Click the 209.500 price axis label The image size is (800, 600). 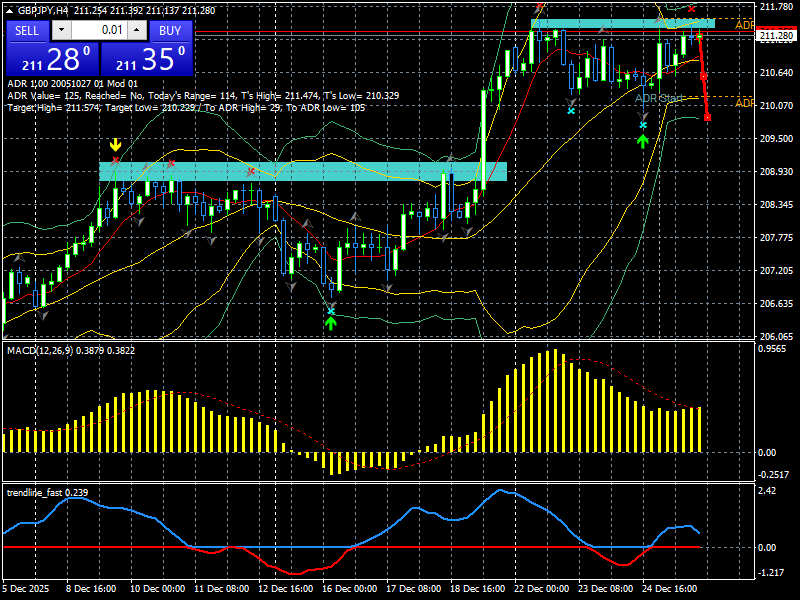777,139
